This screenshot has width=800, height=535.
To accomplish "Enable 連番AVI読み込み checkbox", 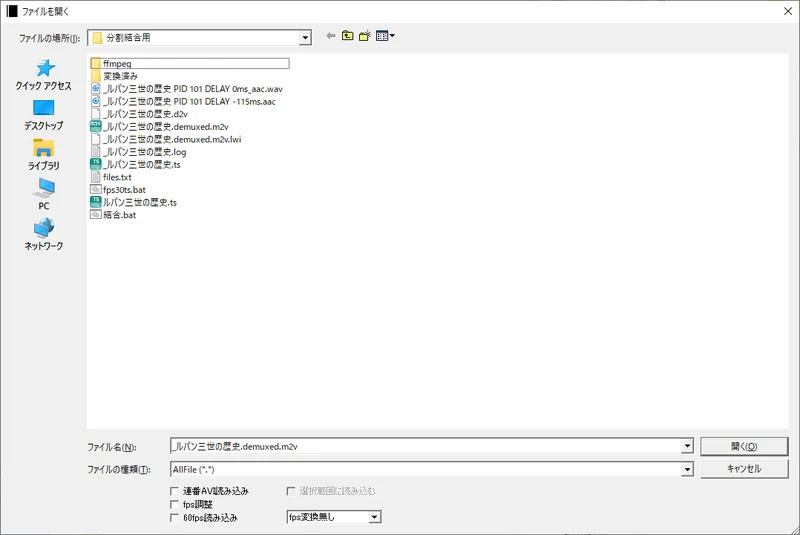I will [176, 492].
